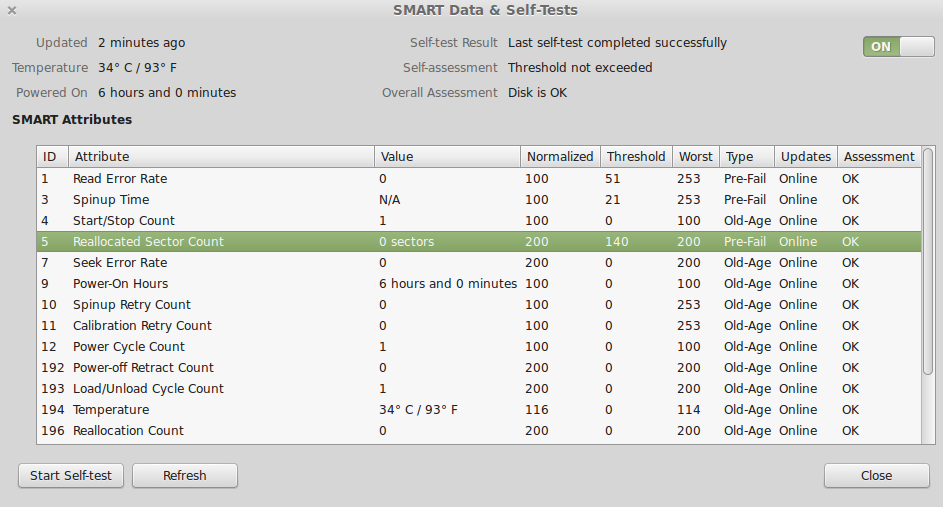The image size is (943, 507).
Task: Sort by Attribute column header
Action: (x=221, y=156)
